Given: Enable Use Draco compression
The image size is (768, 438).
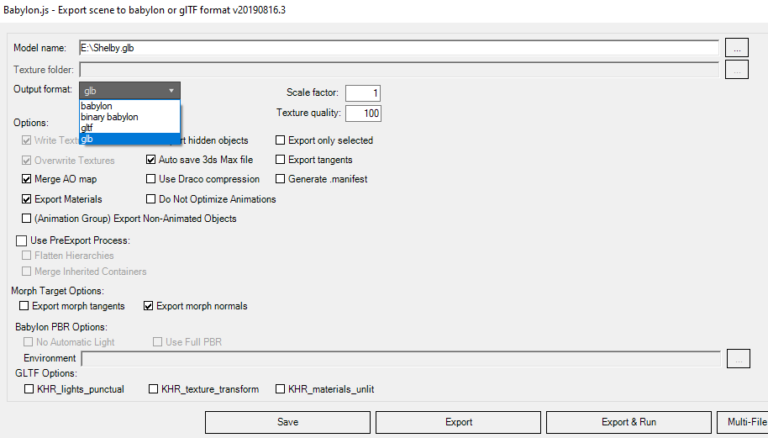Looking at the screenshot, I should (x=151, y=179).
